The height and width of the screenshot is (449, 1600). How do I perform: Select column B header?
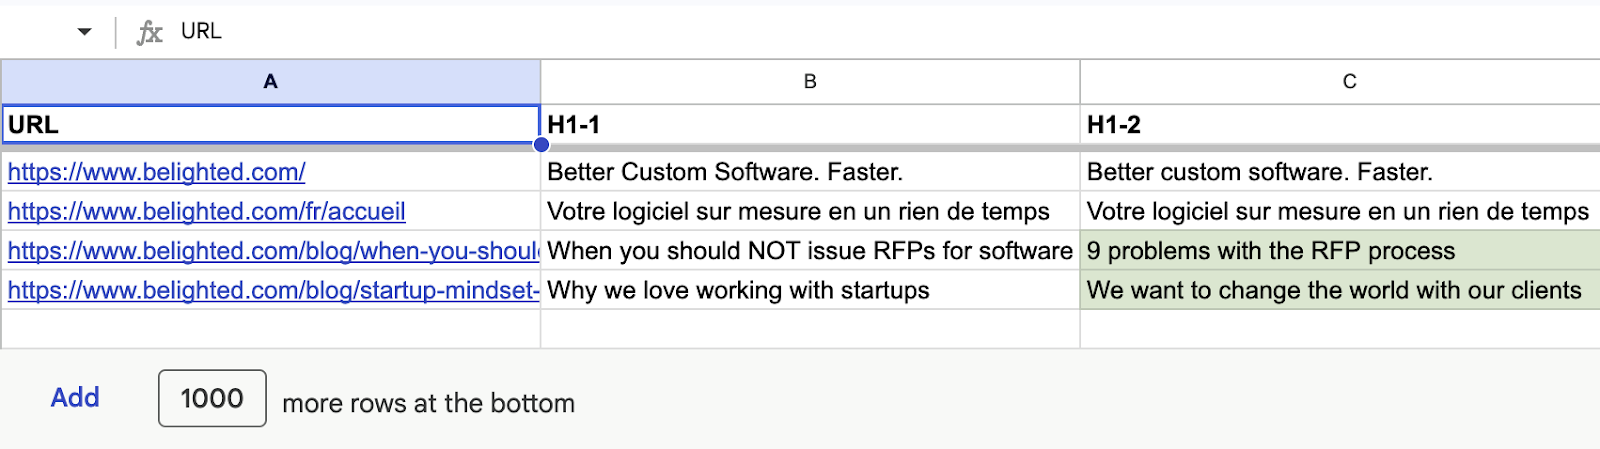pyautogui.click(x=810, y=82)
